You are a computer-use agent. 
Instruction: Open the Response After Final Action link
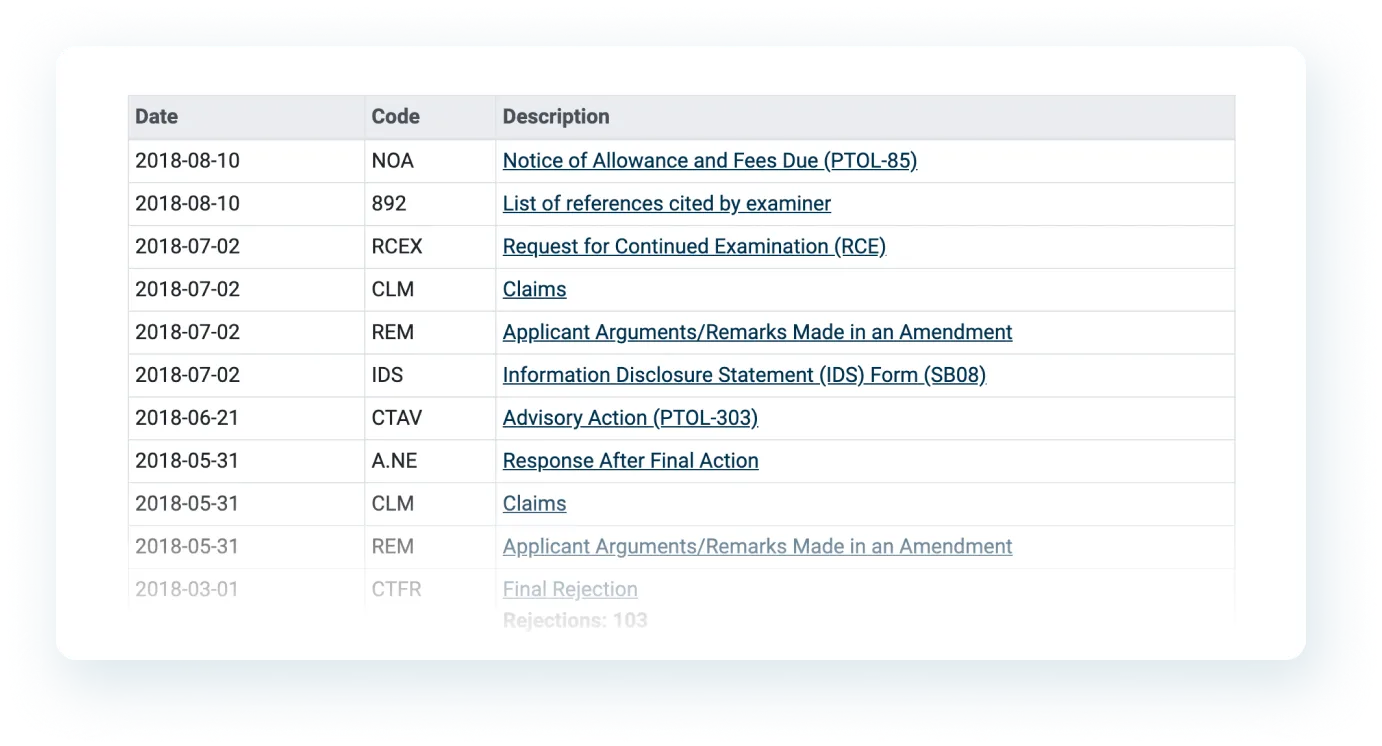point(630,461)
